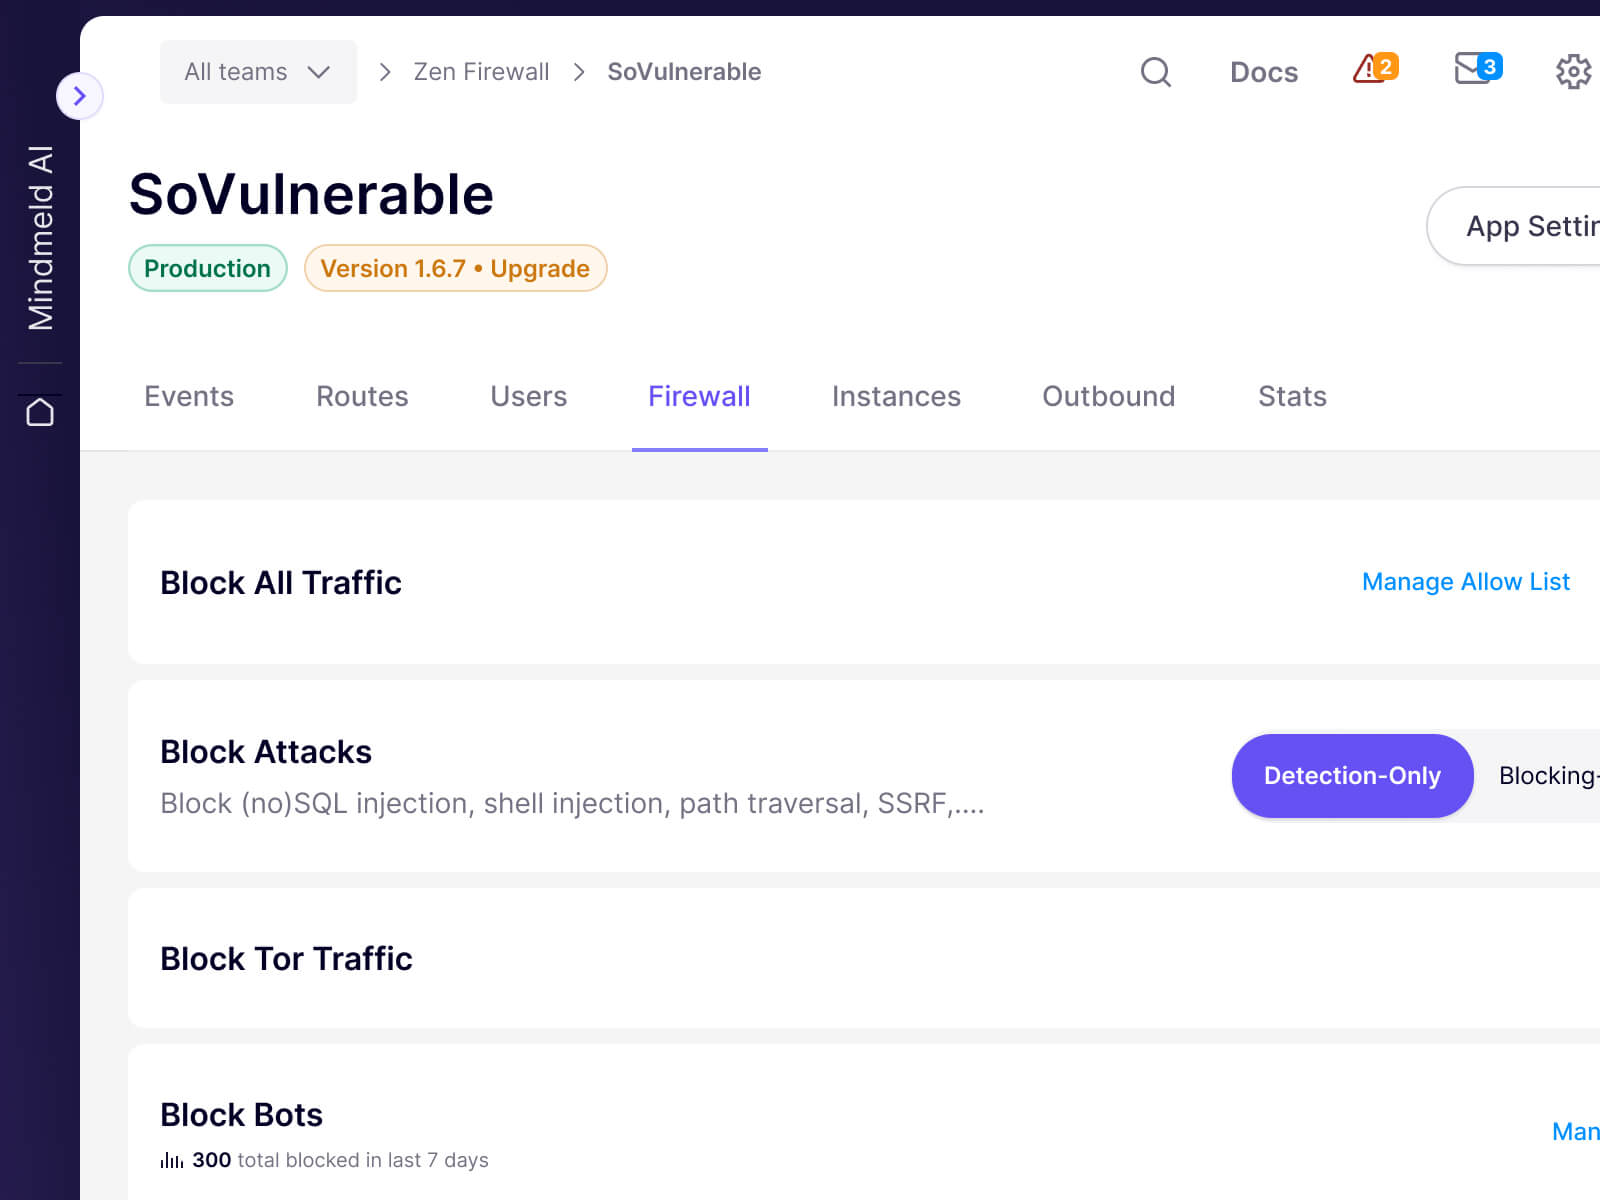Click the Production environment badge
The height and width of the screenshot is (1200, 1600).
208,268
